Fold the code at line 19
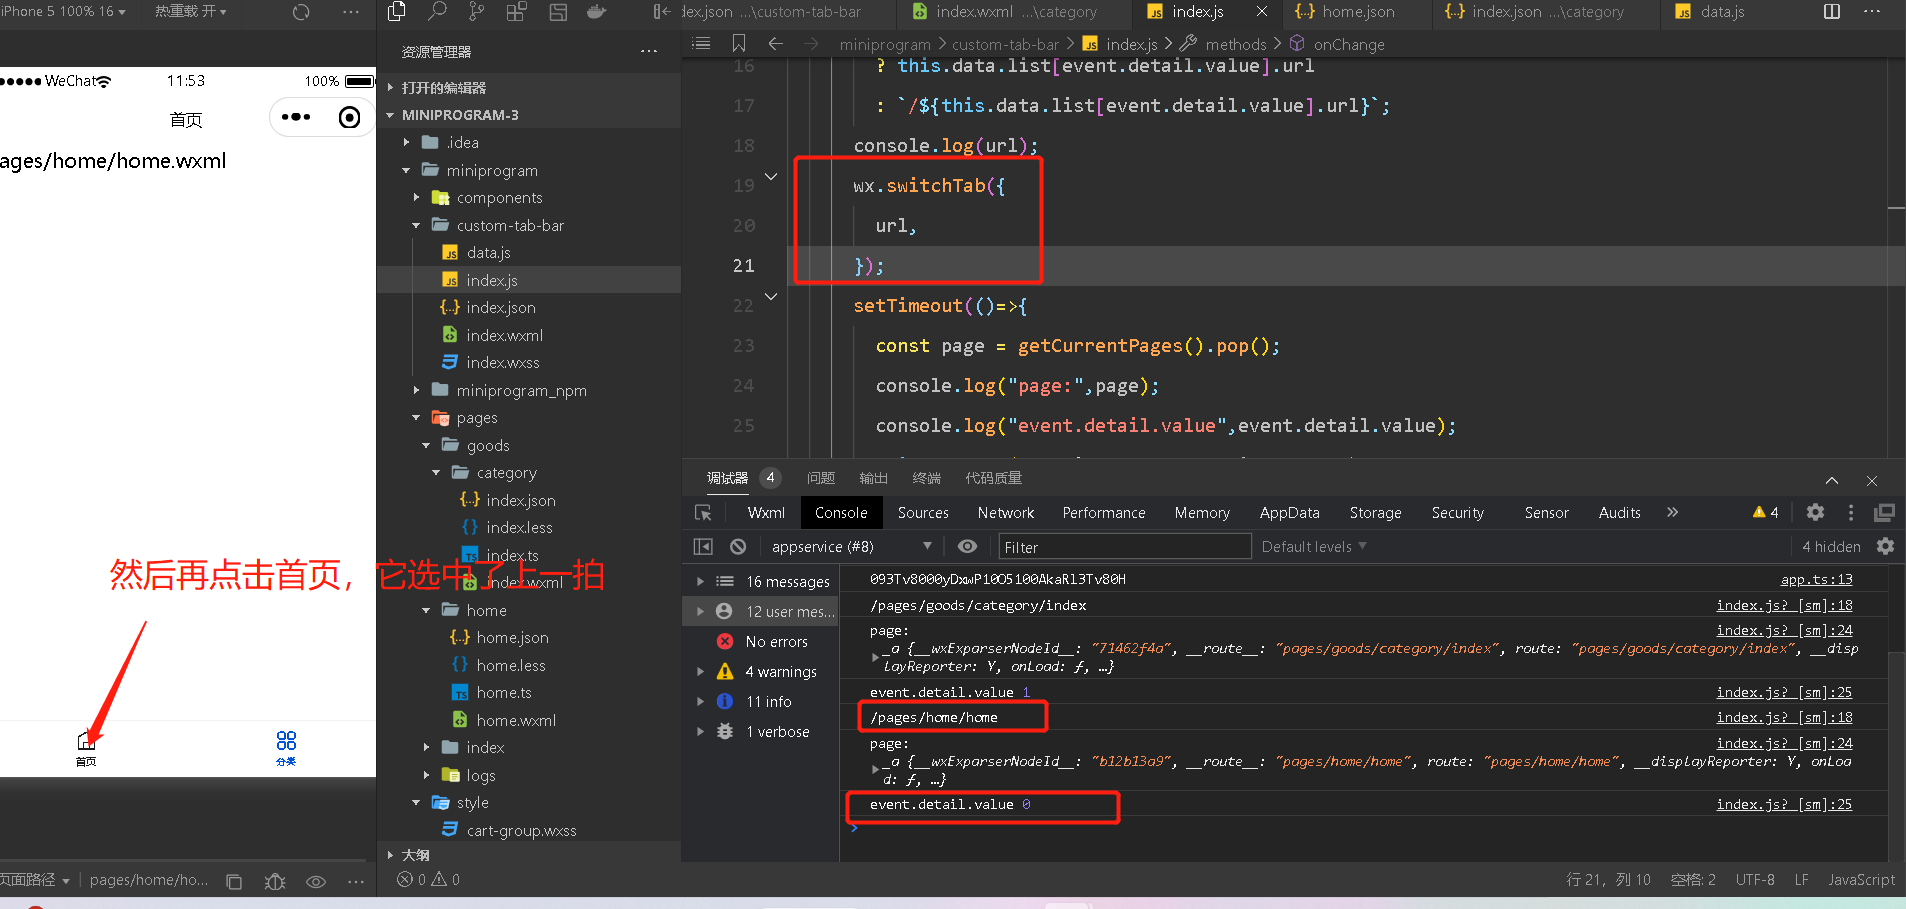 coord(771,177)
